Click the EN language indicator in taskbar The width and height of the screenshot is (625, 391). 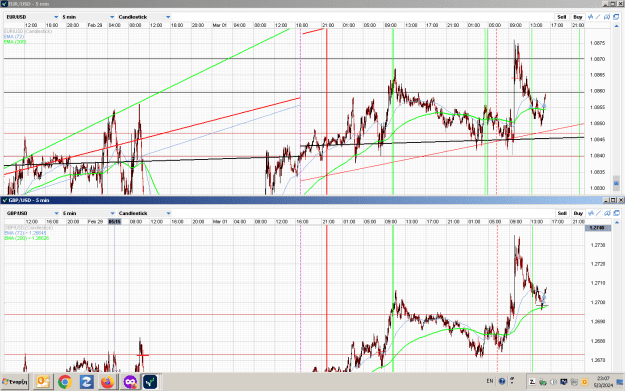coord(490,381)
